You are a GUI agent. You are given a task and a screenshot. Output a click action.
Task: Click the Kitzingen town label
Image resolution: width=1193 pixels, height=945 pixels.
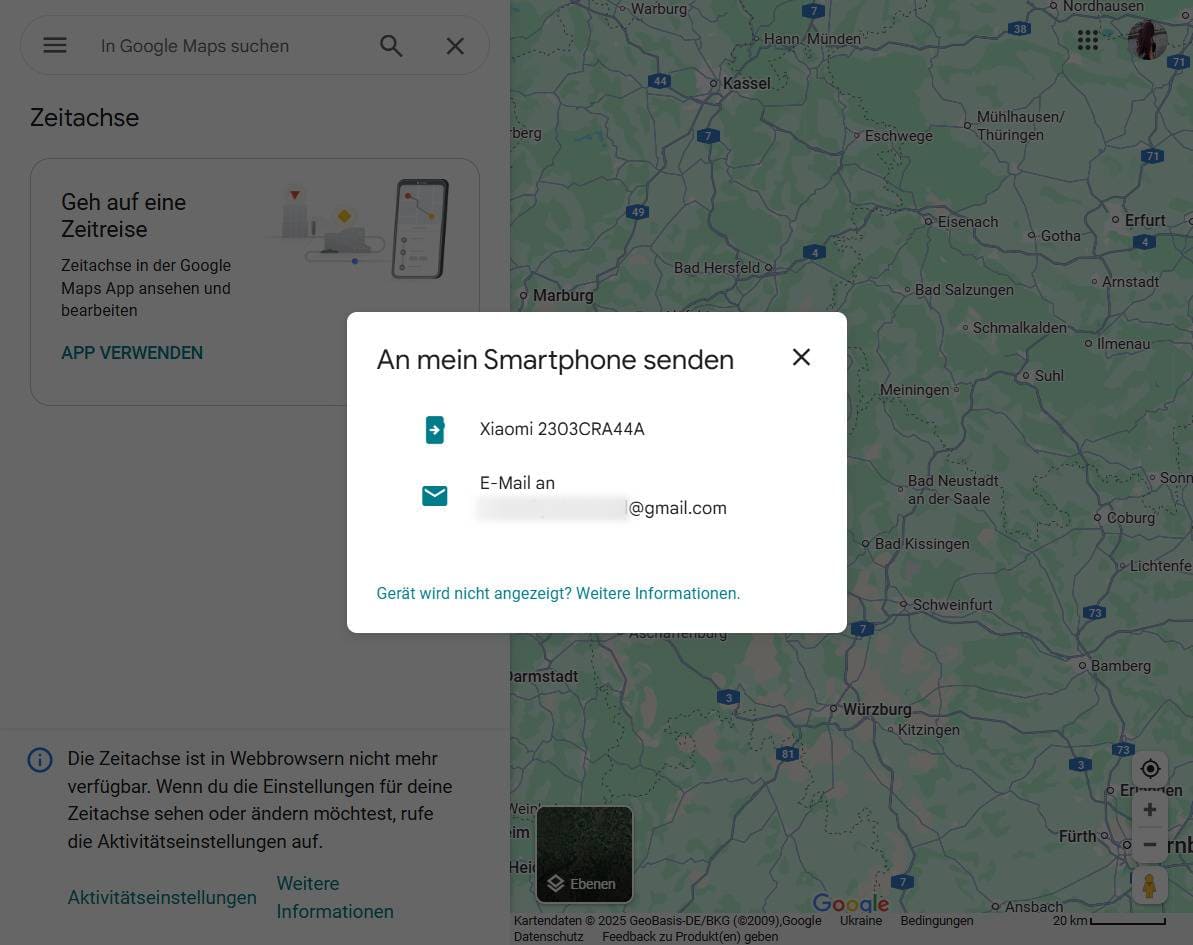(x=929, y=730)
